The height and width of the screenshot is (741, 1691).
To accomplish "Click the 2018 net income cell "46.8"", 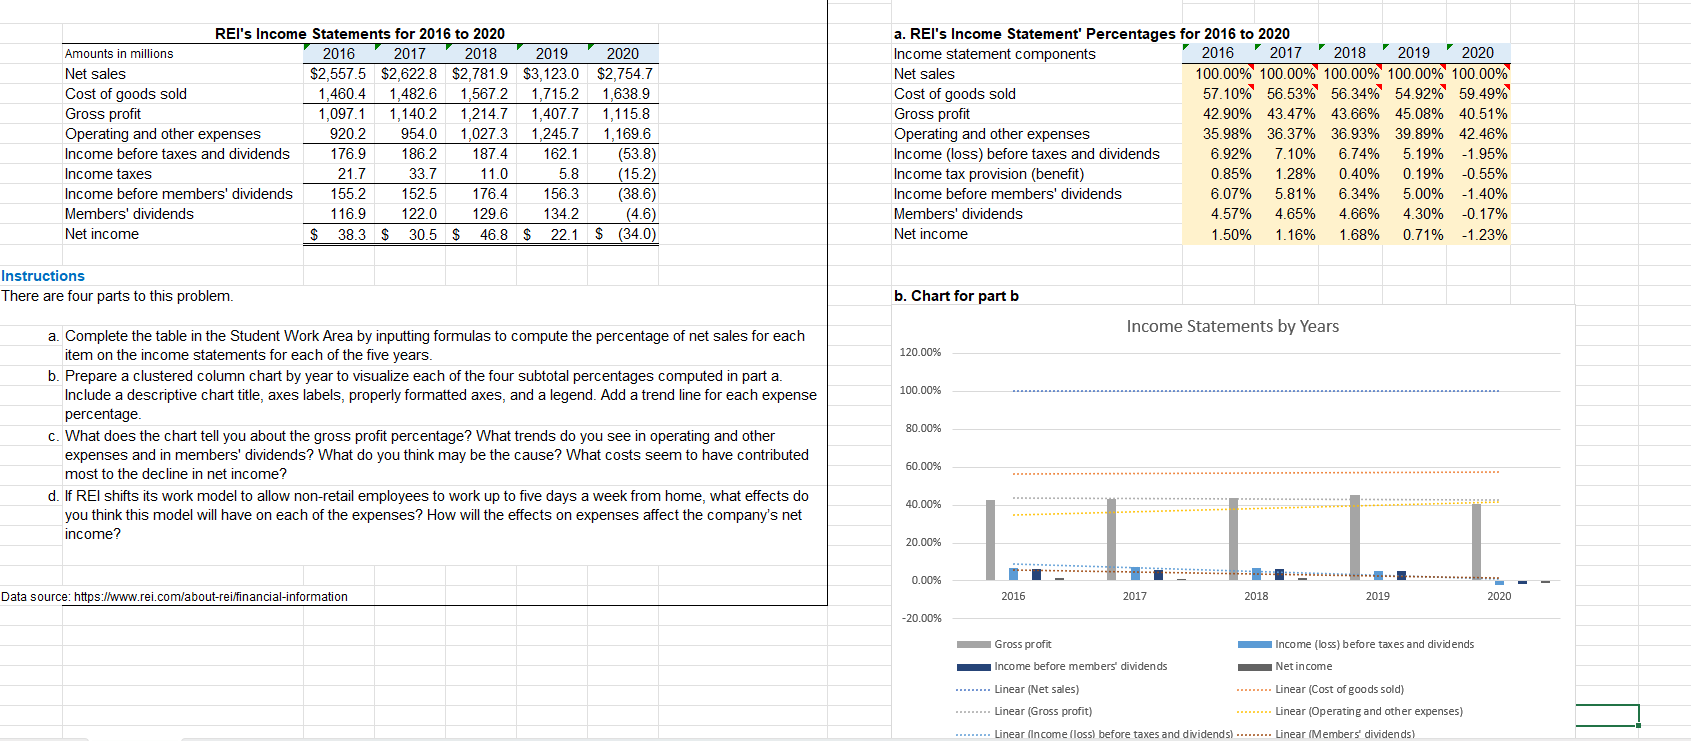I will (x=494, y=234).
